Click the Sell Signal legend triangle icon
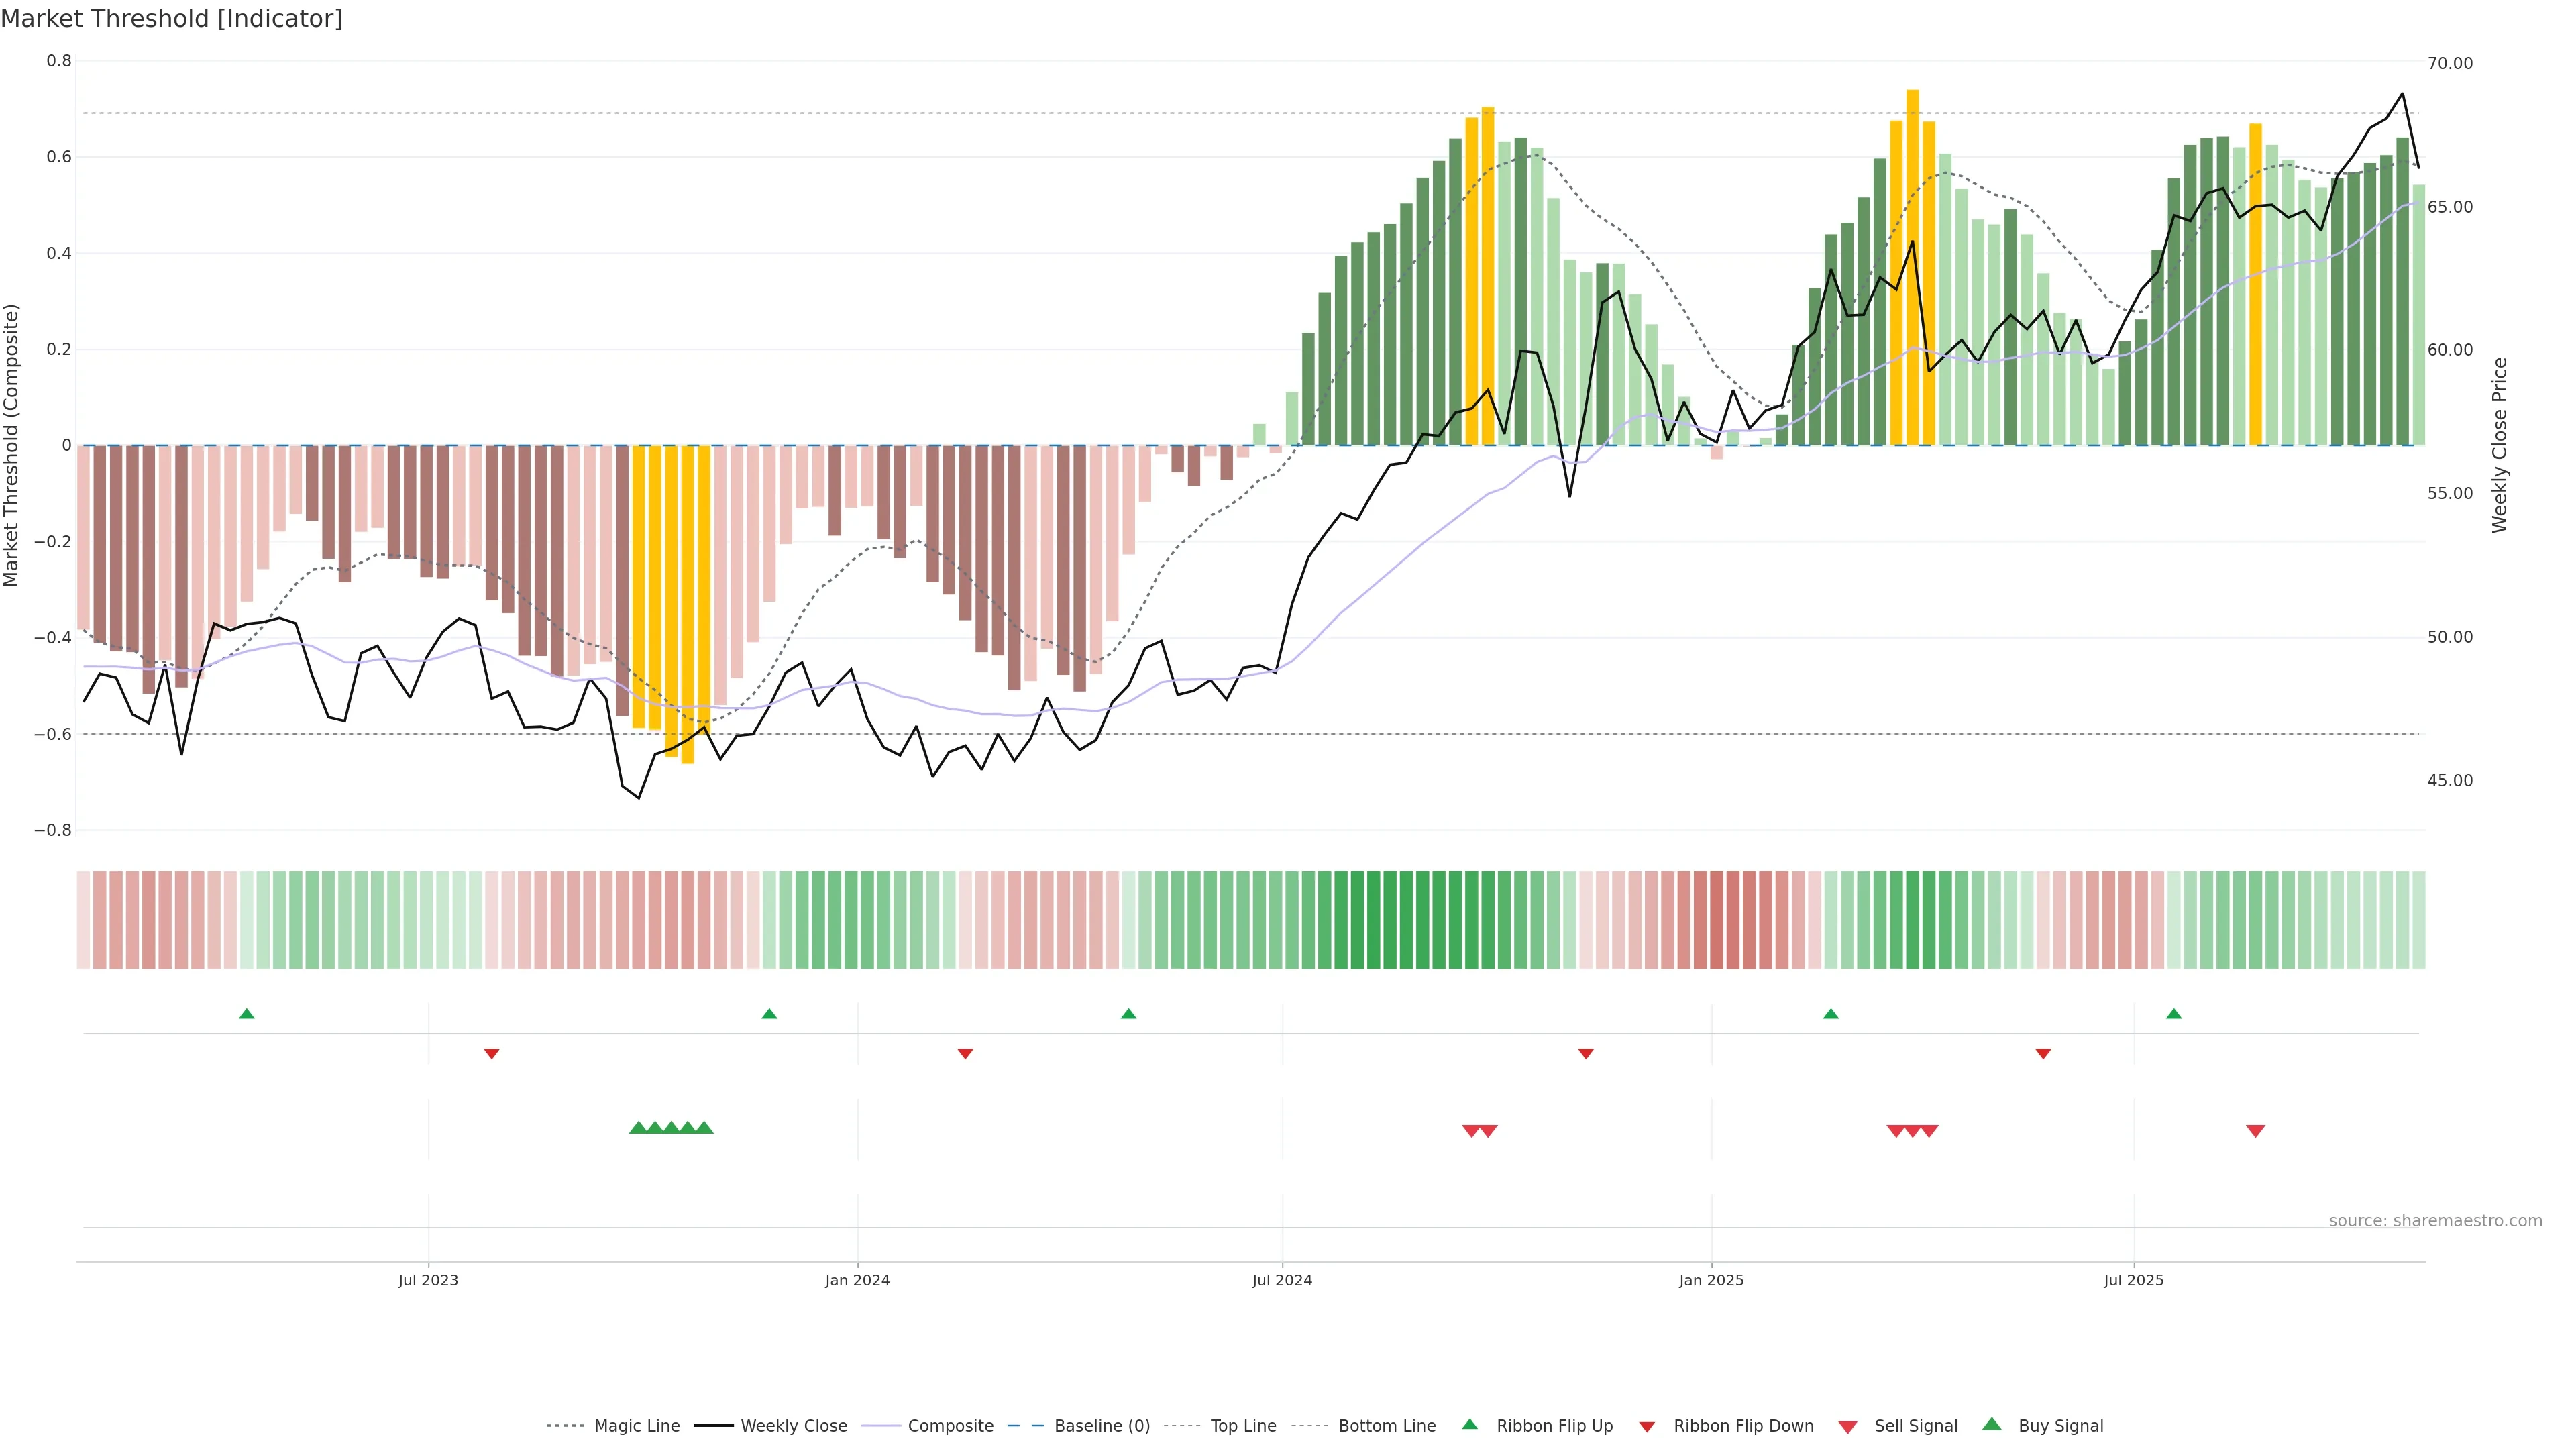Viewport: 2576px width, 1449px height. (x=1848, y=1427)
